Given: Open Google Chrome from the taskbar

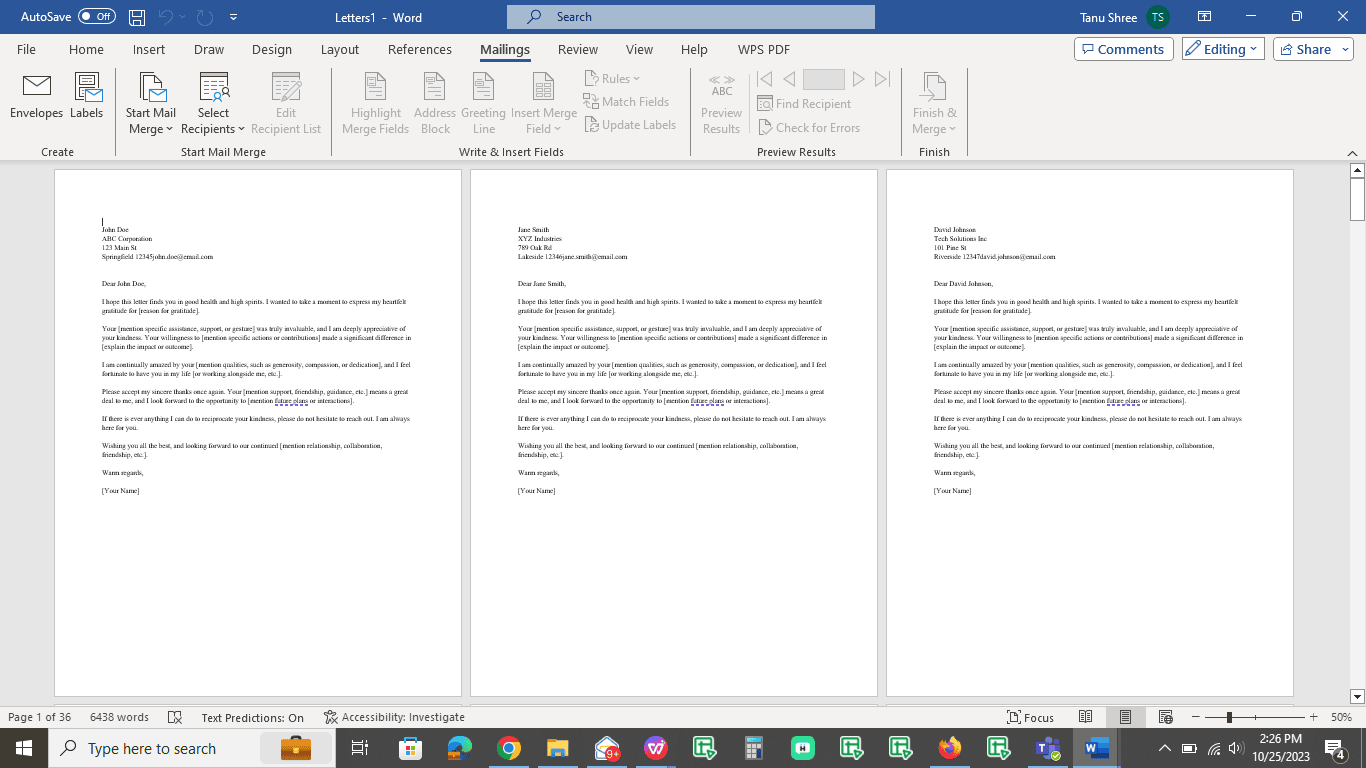Looking at the screenshot, I should (x=507, y=747).
